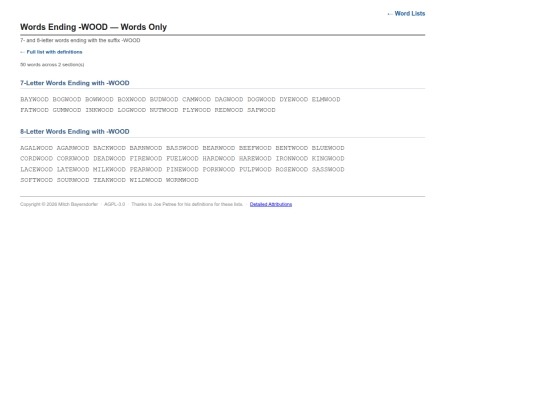Screen dimensions: 540x405
Task: Select the word INKWOOD
Action: (99, 110)
